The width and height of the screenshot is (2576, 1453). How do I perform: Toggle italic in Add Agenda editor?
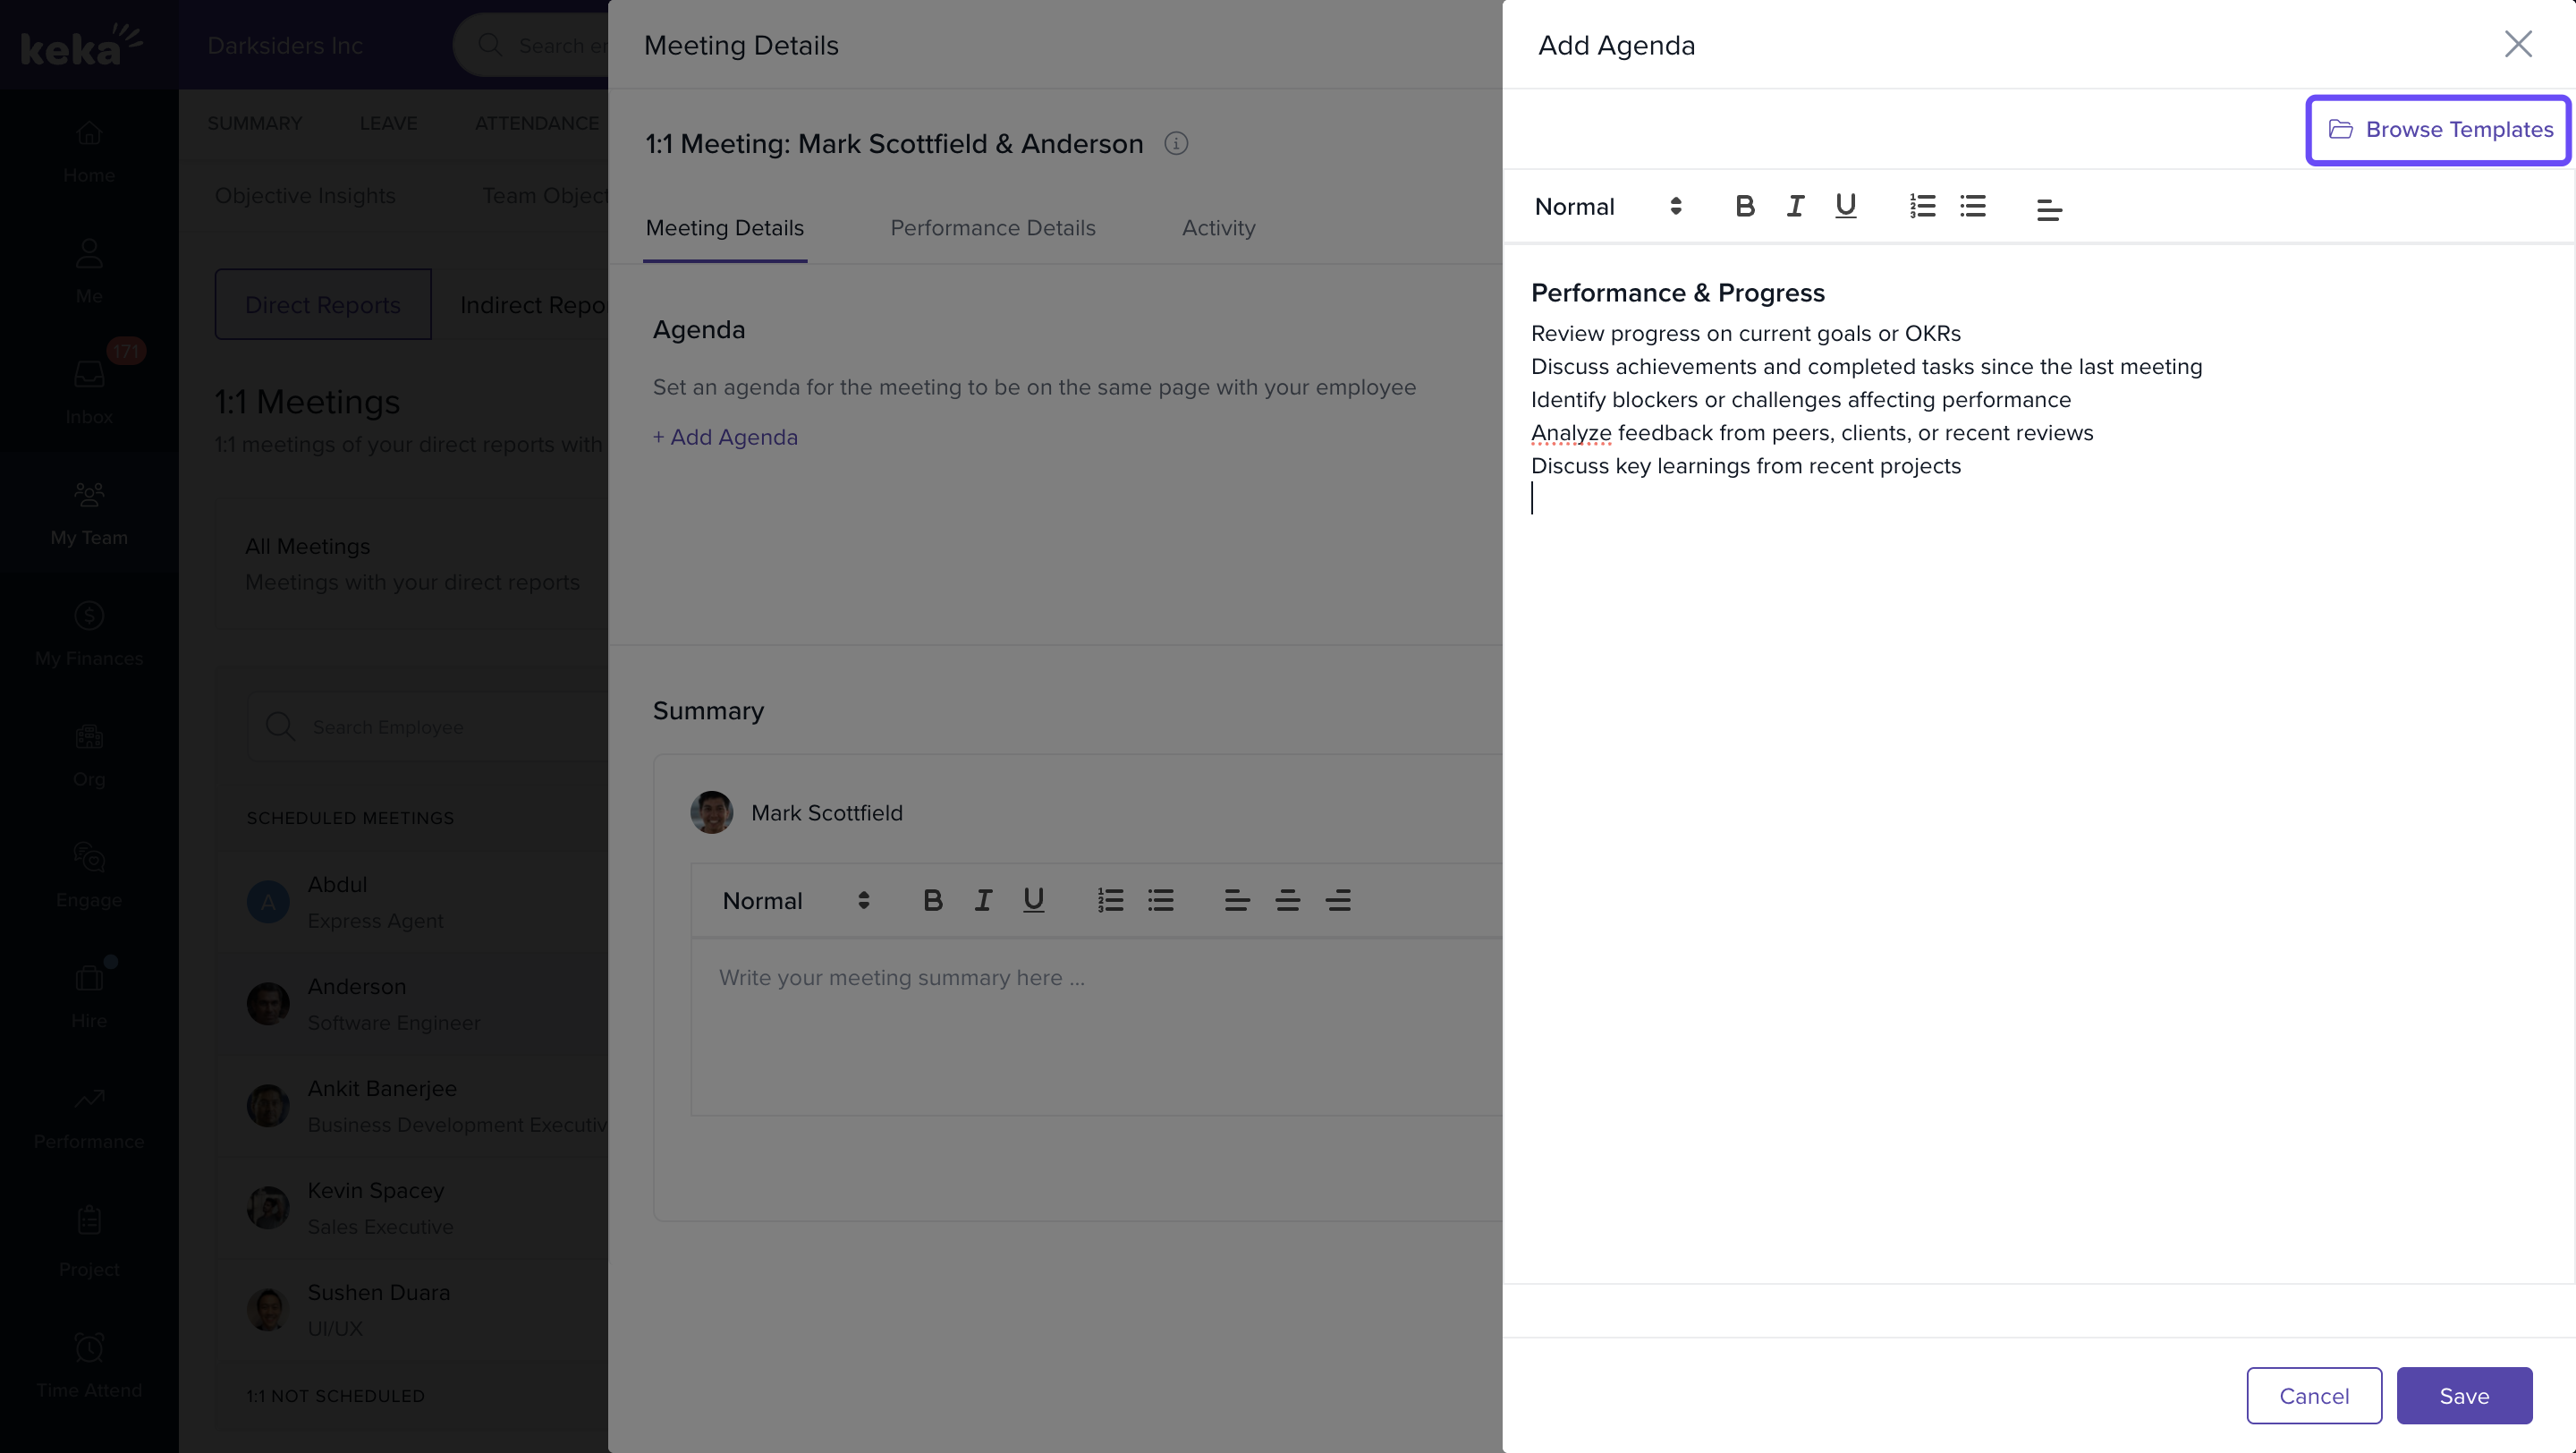tap(1795, 206)
